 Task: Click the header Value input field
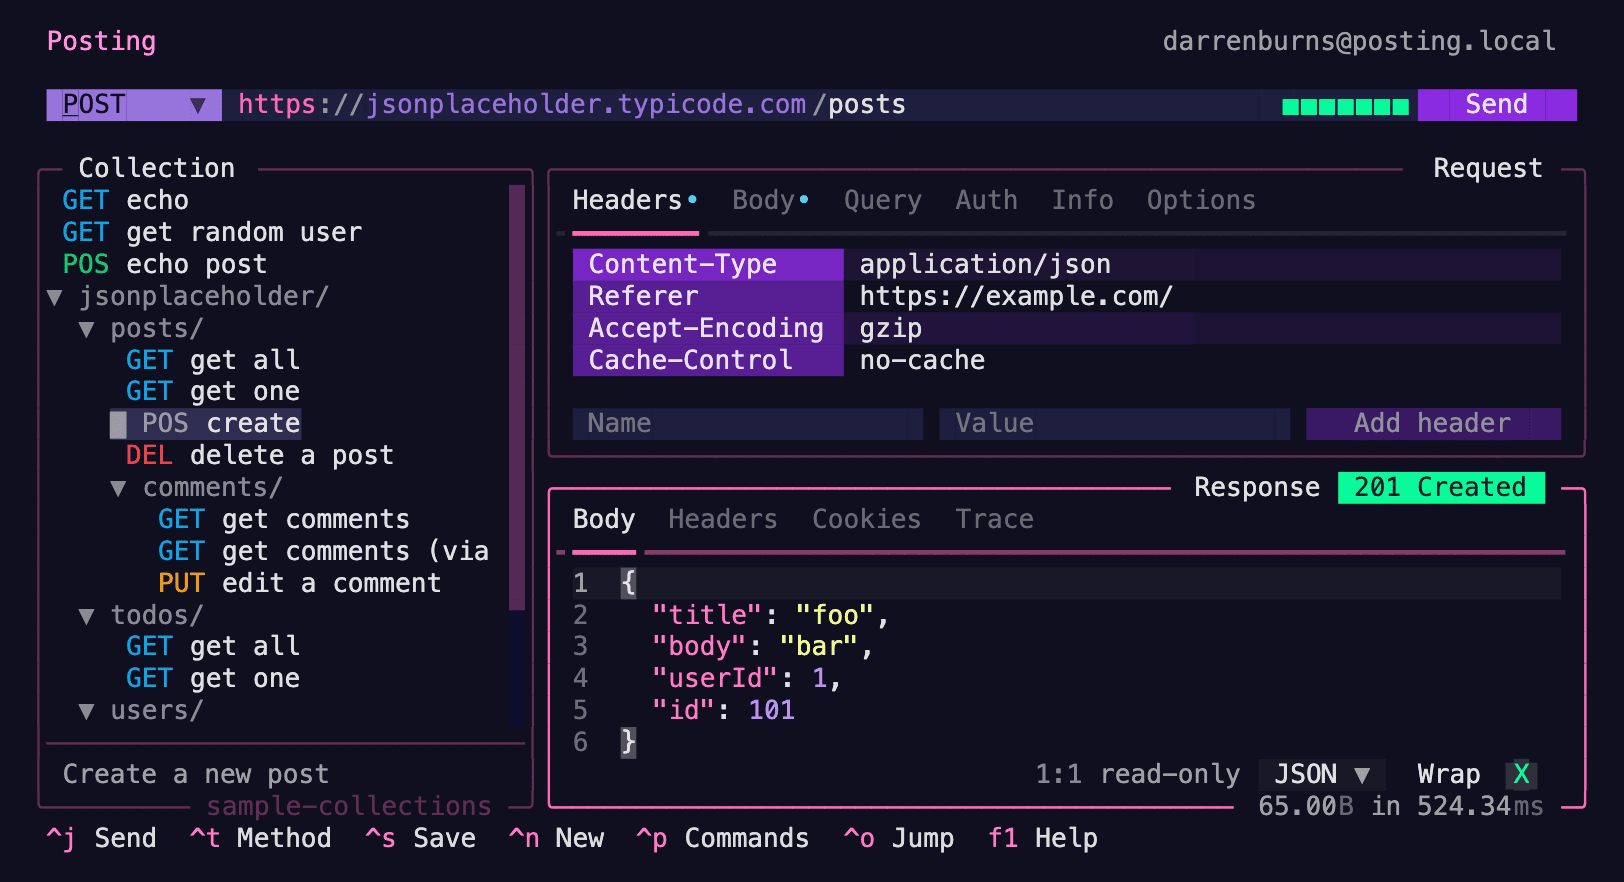(1113, 424)
